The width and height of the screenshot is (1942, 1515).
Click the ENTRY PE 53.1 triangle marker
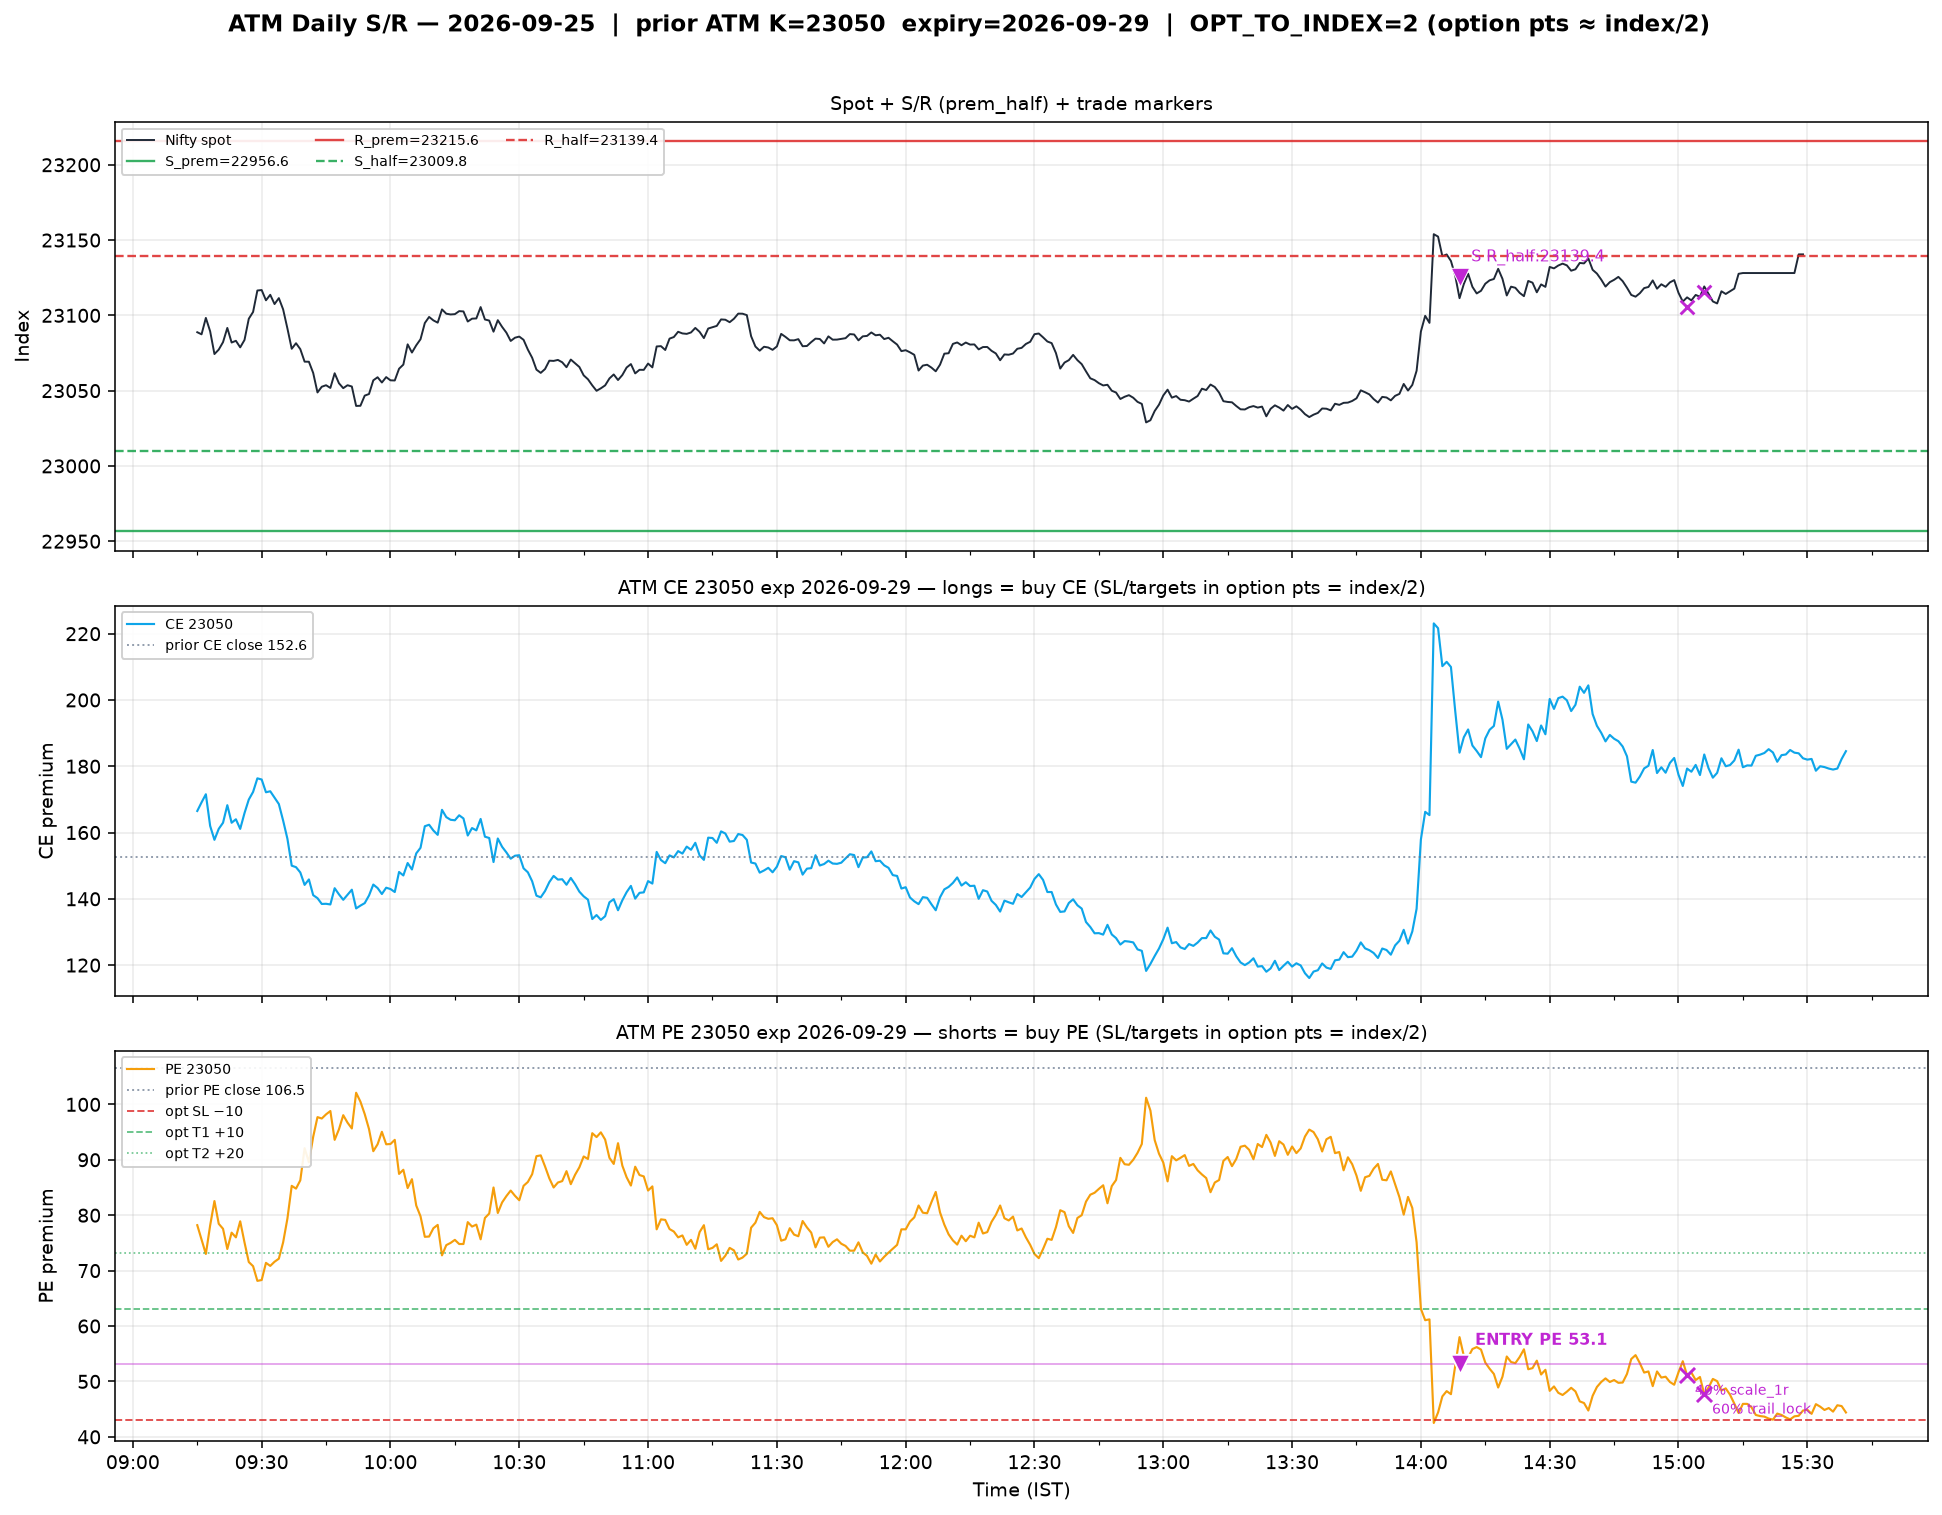tap(1460, 1363)
